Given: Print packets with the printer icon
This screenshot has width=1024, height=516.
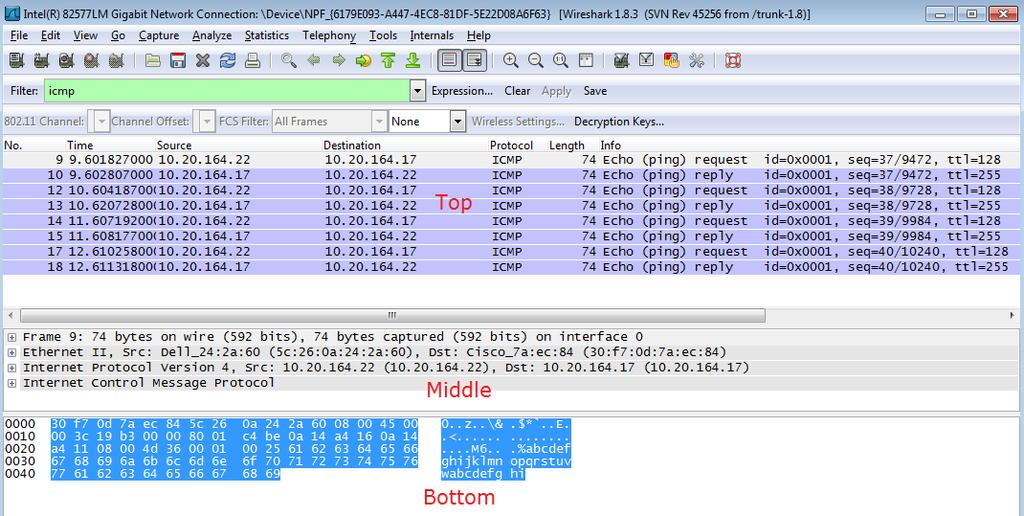Looking at the screenshot, I should 253,61.
